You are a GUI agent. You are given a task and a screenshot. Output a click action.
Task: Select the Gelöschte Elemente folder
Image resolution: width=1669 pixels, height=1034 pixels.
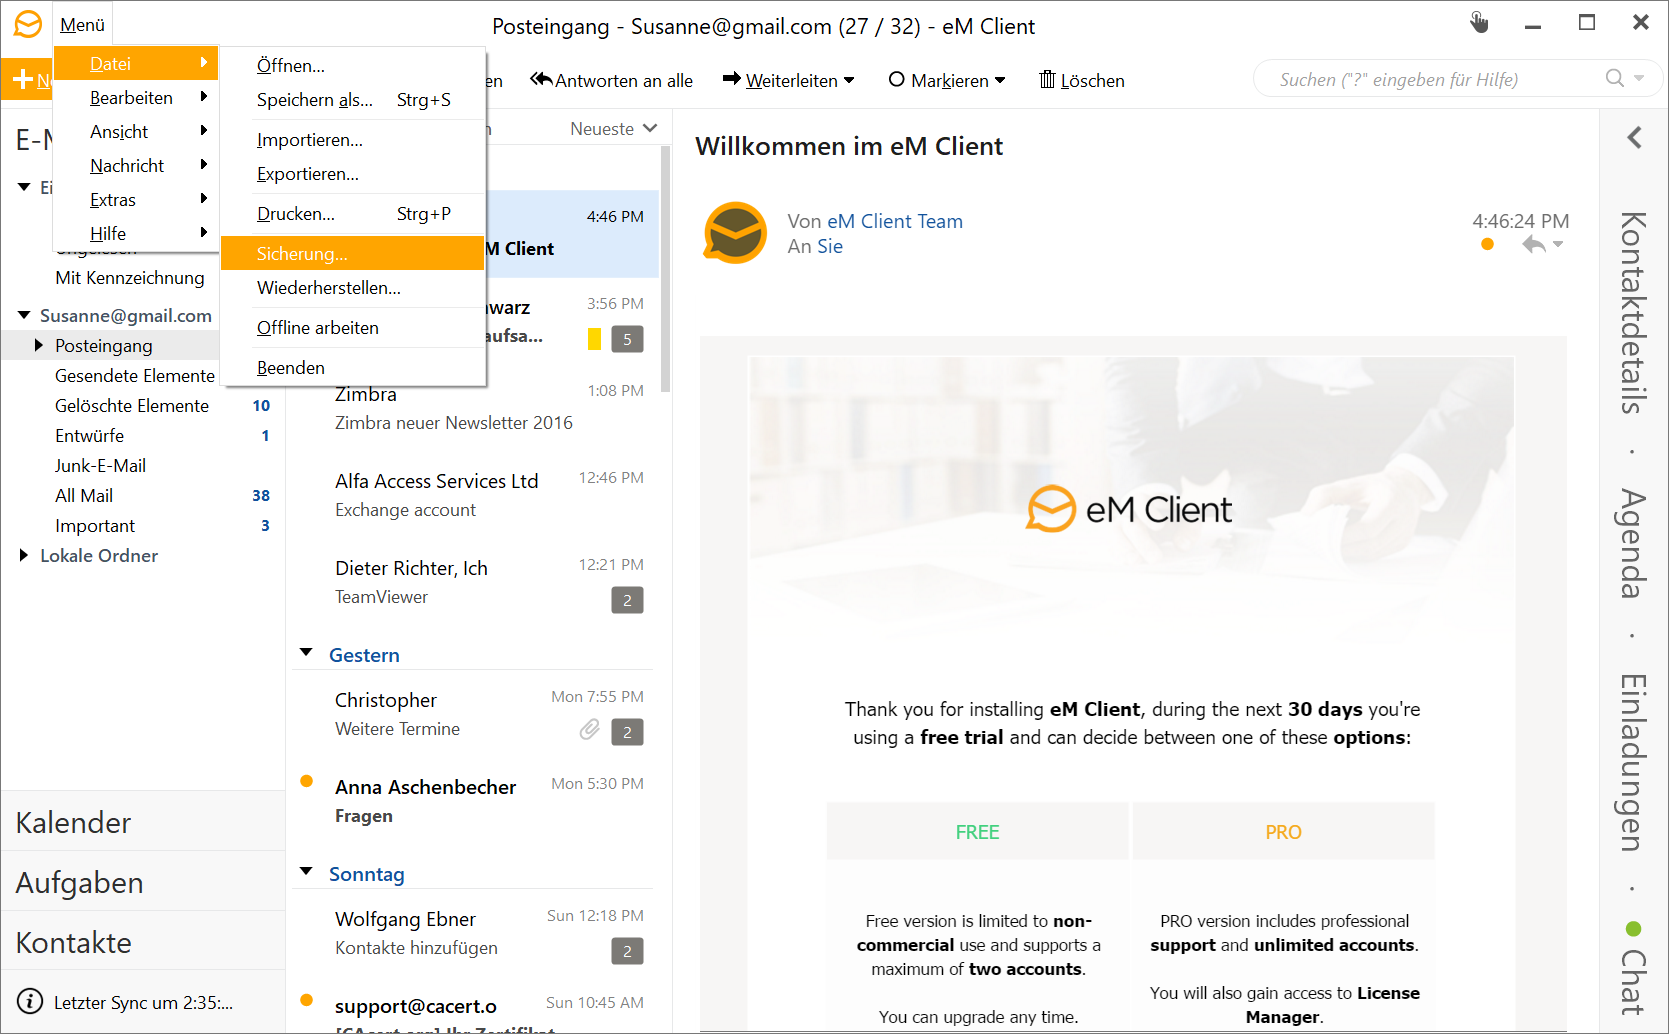132,405
